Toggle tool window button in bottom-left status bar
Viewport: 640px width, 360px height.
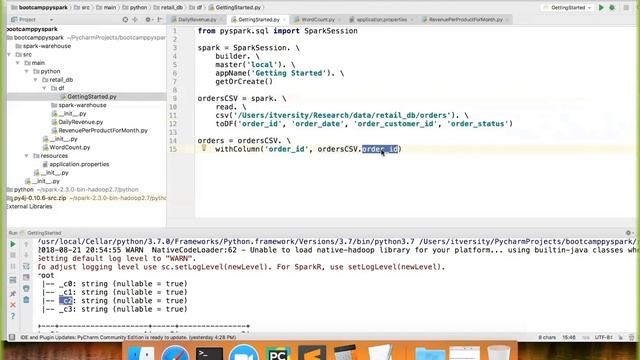(x=12, y=338)
